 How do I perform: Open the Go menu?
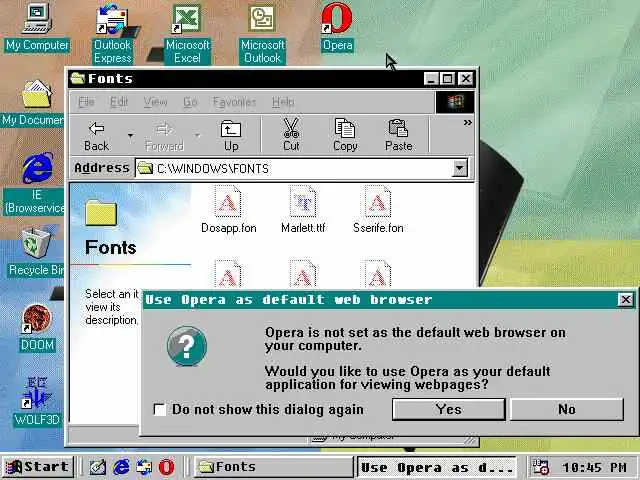pyautogui.click(x=190, y=102)
